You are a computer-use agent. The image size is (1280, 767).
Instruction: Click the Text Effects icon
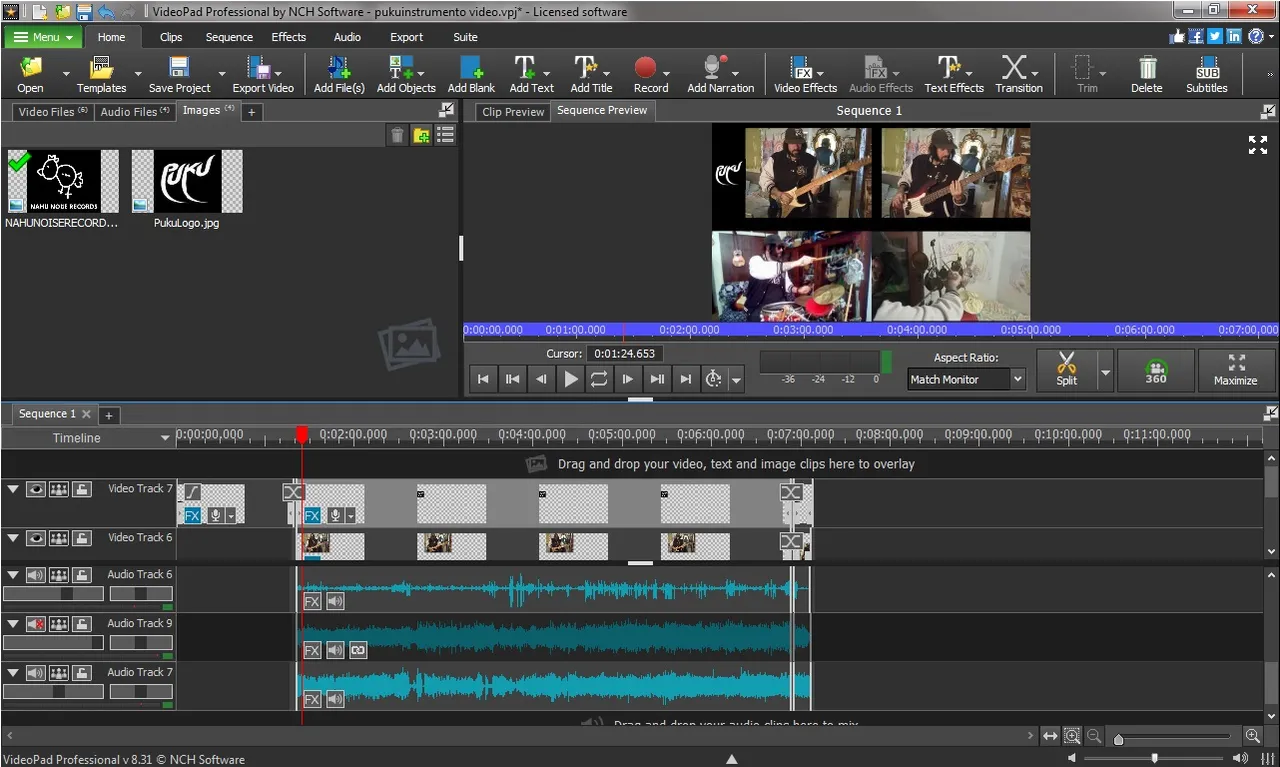pyautogui.click(x=948, y=68)
